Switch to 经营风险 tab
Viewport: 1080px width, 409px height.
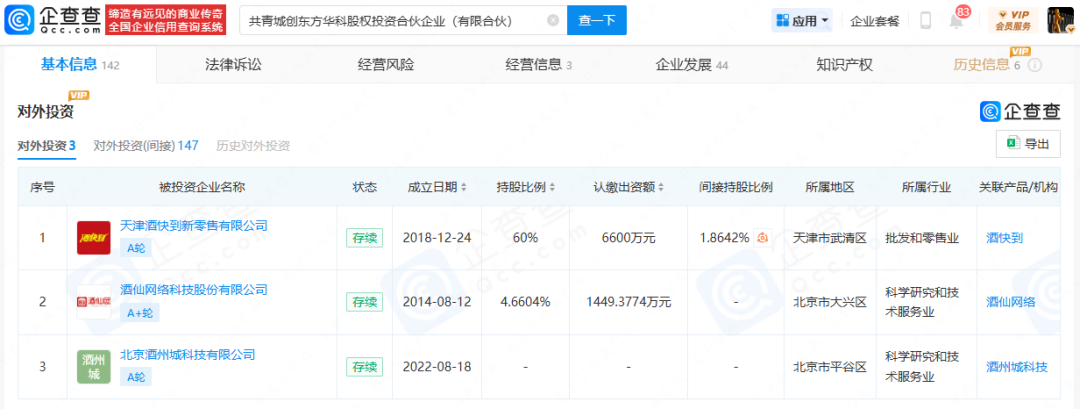[386, 65]
